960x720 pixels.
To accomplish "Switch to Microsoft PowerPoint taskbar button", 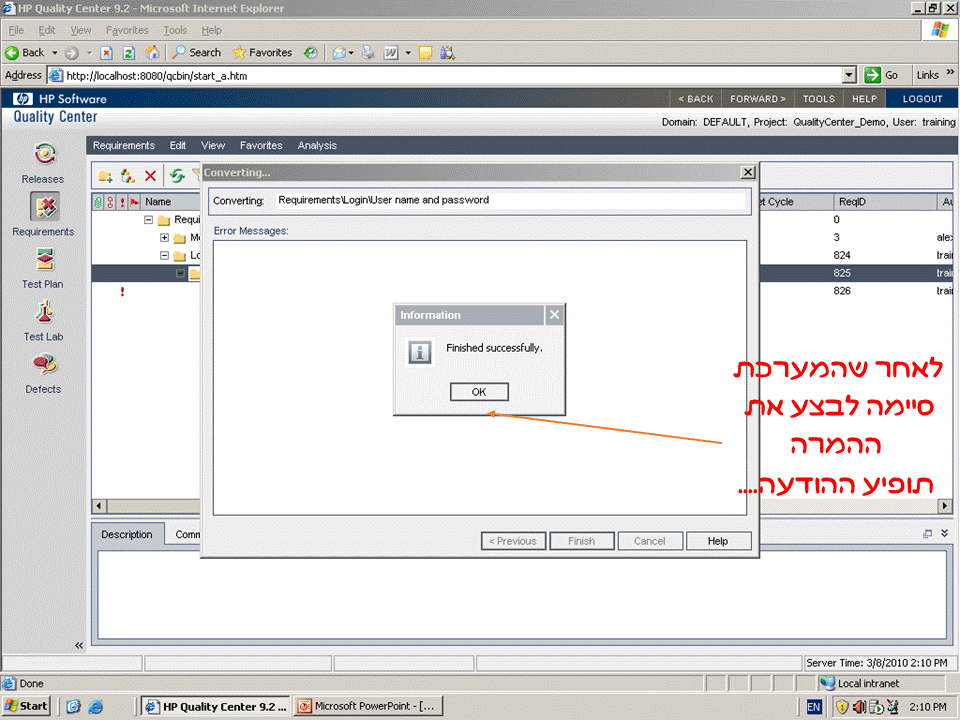I will pyautogui.click(x=367, y=707).
